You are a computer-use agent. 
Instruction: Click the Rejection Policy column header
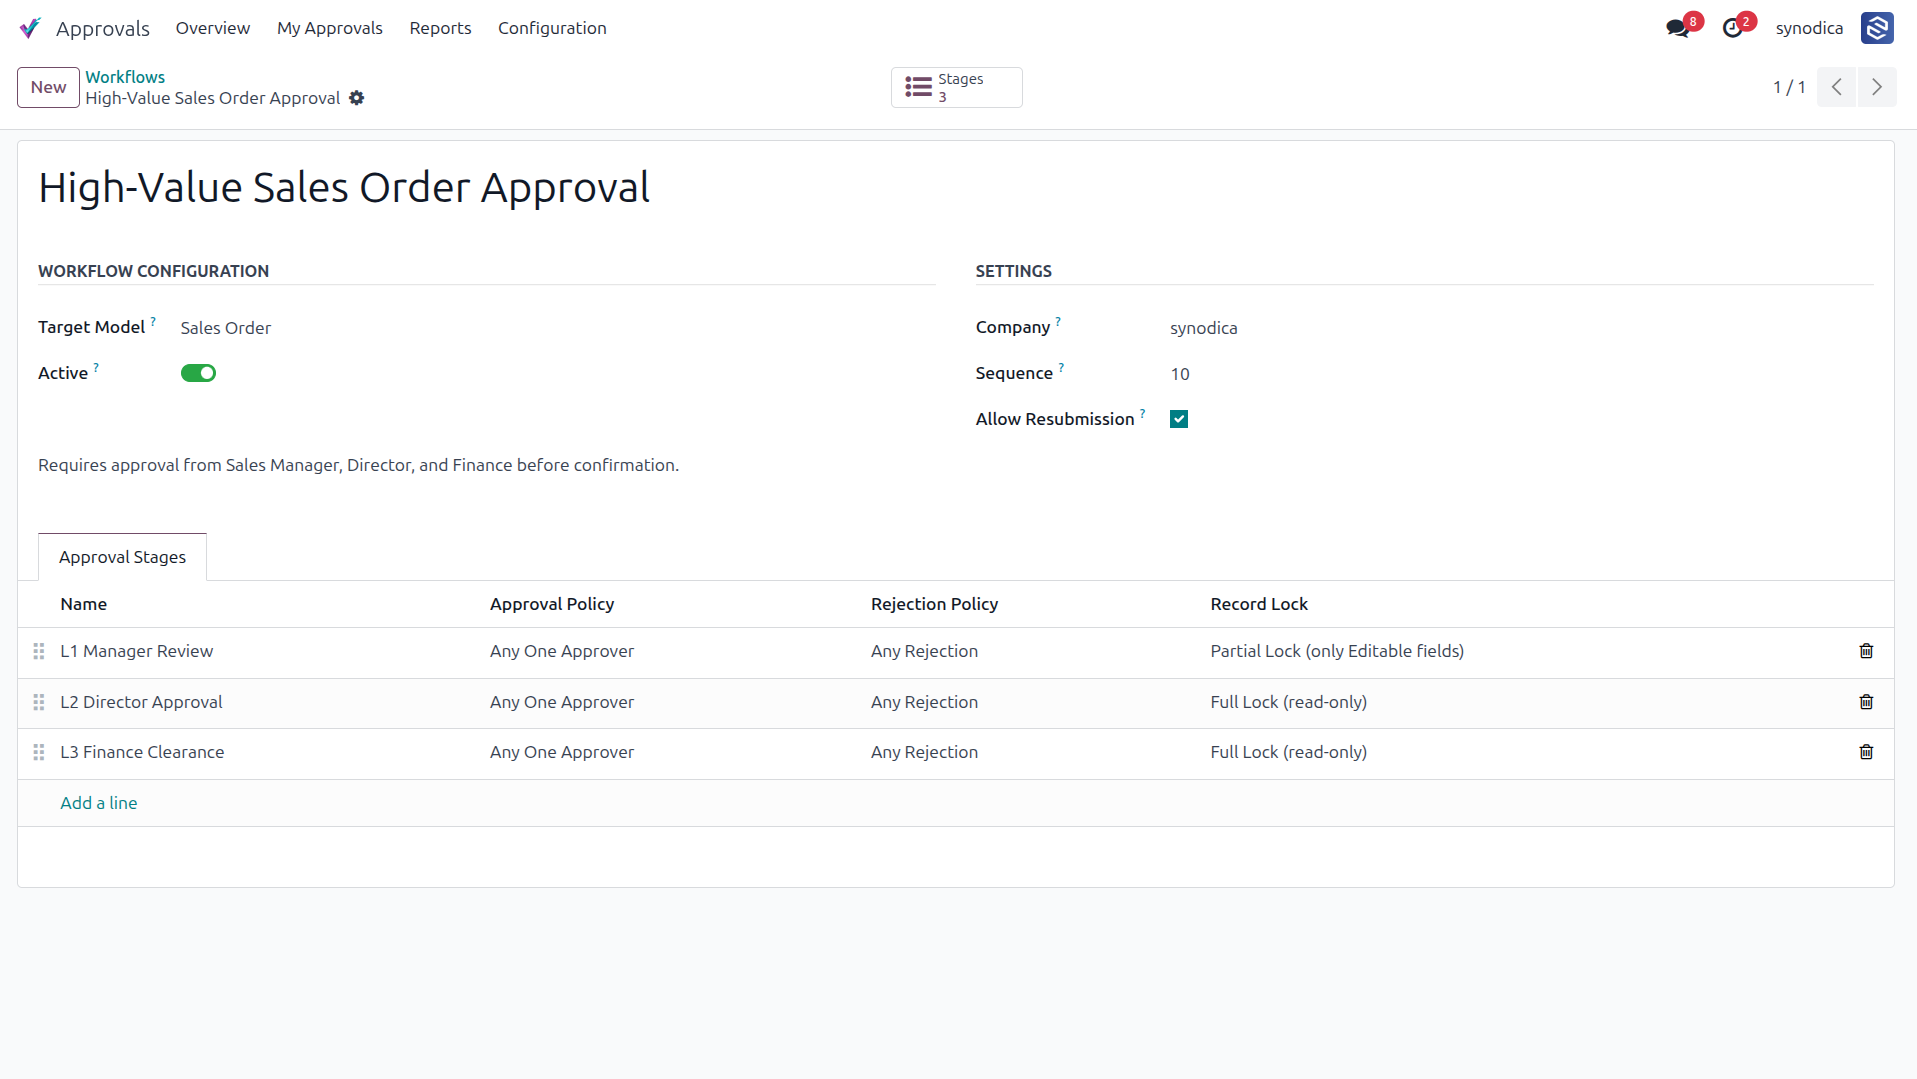tap(934, 604)
